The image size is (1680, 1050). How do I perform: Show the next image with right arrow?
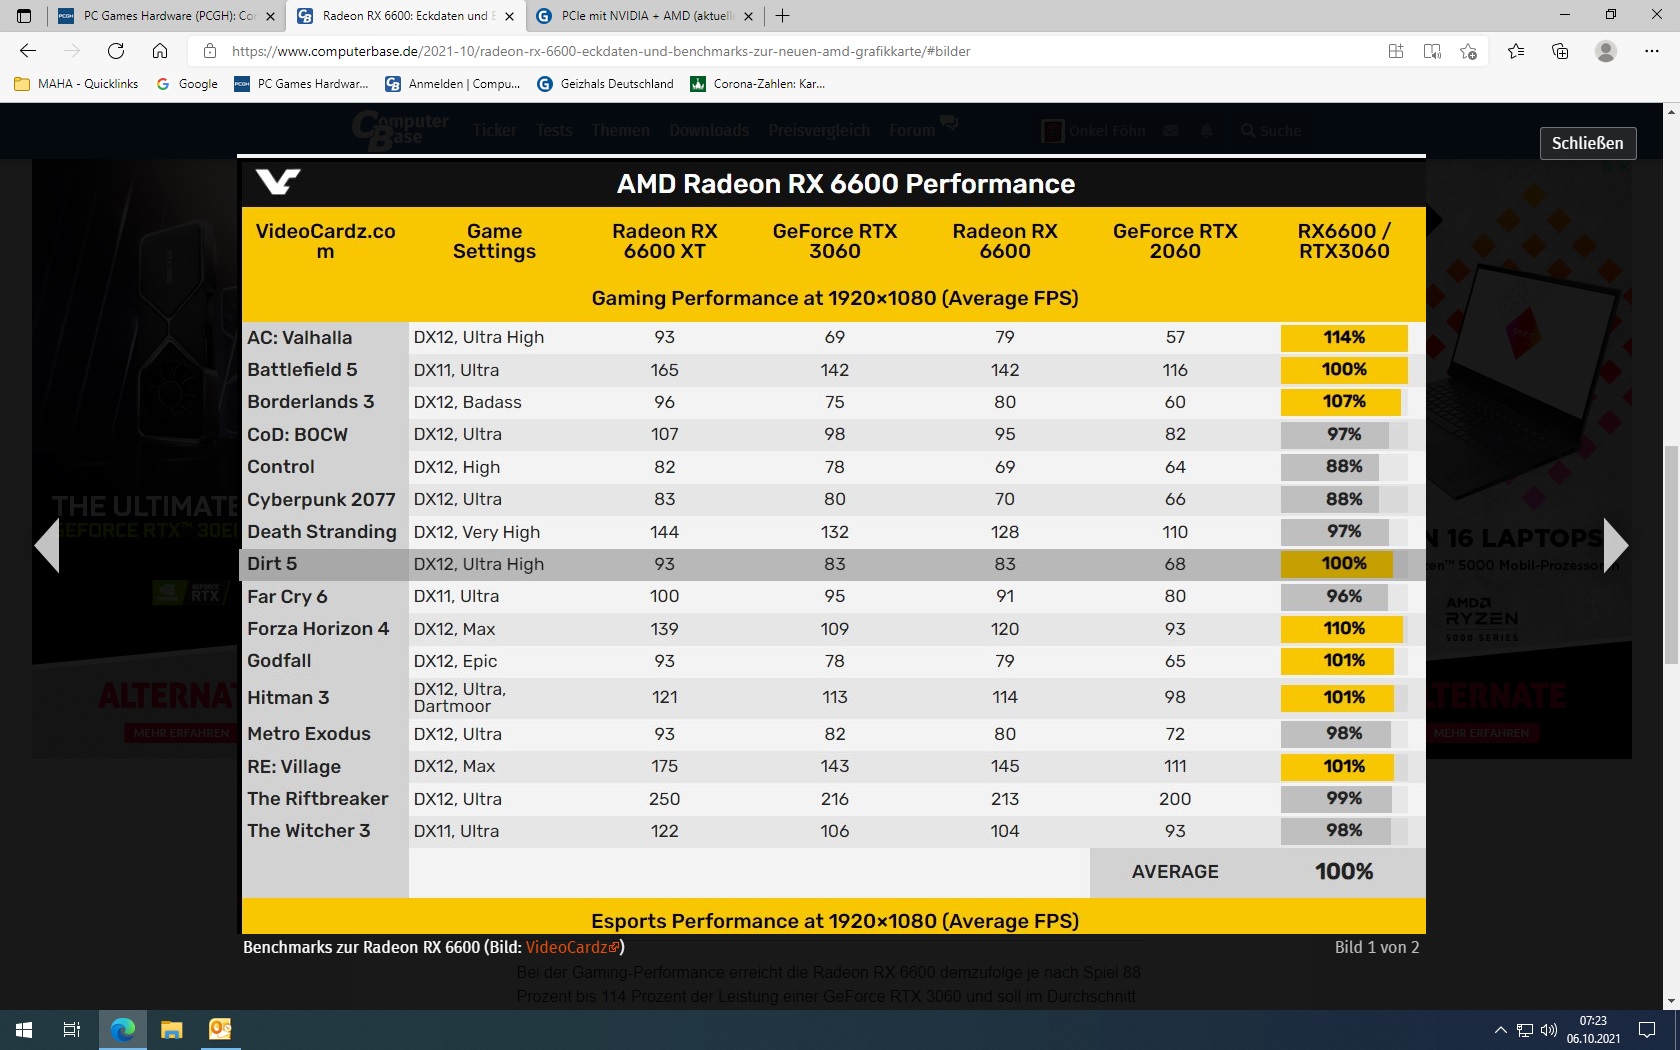pyautogui.click(x=1616, y=545)
